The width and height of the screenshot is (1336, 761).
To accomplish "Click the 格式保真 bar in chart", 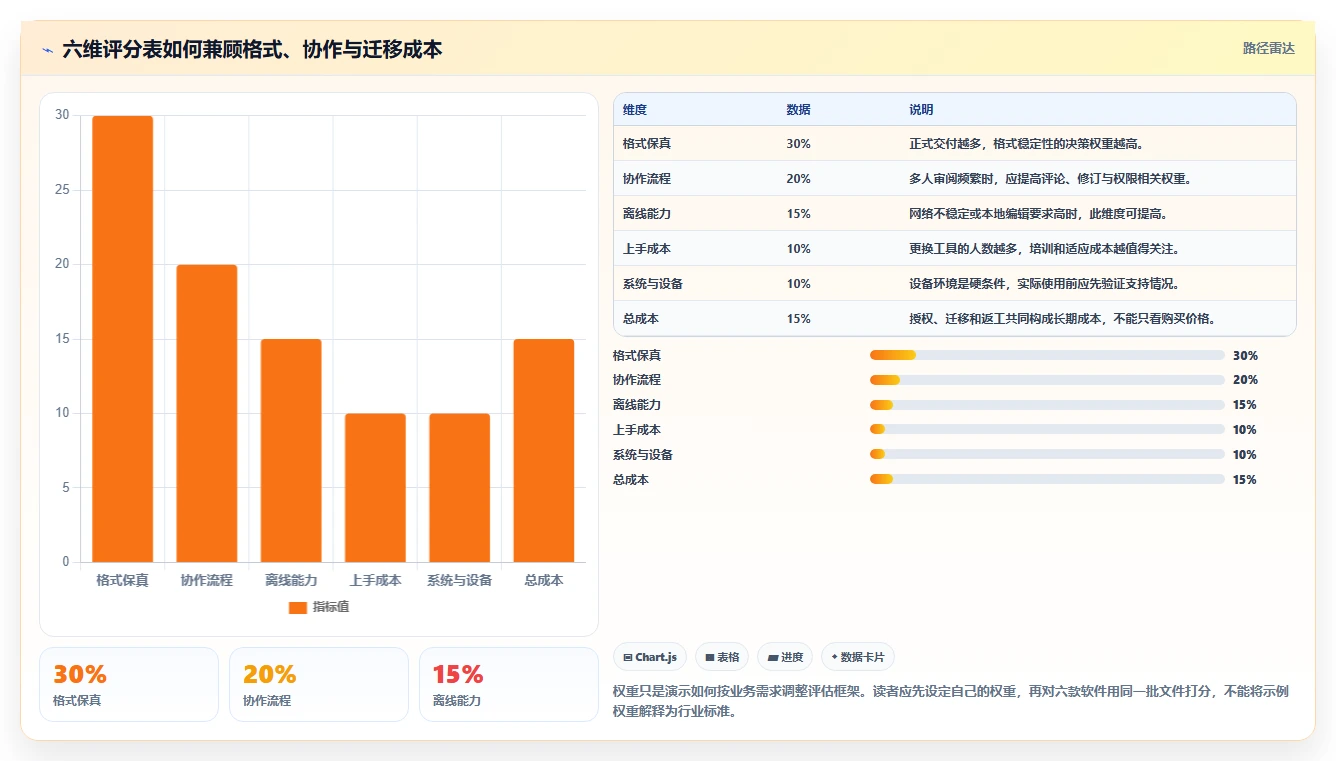I will coord(123,339).
